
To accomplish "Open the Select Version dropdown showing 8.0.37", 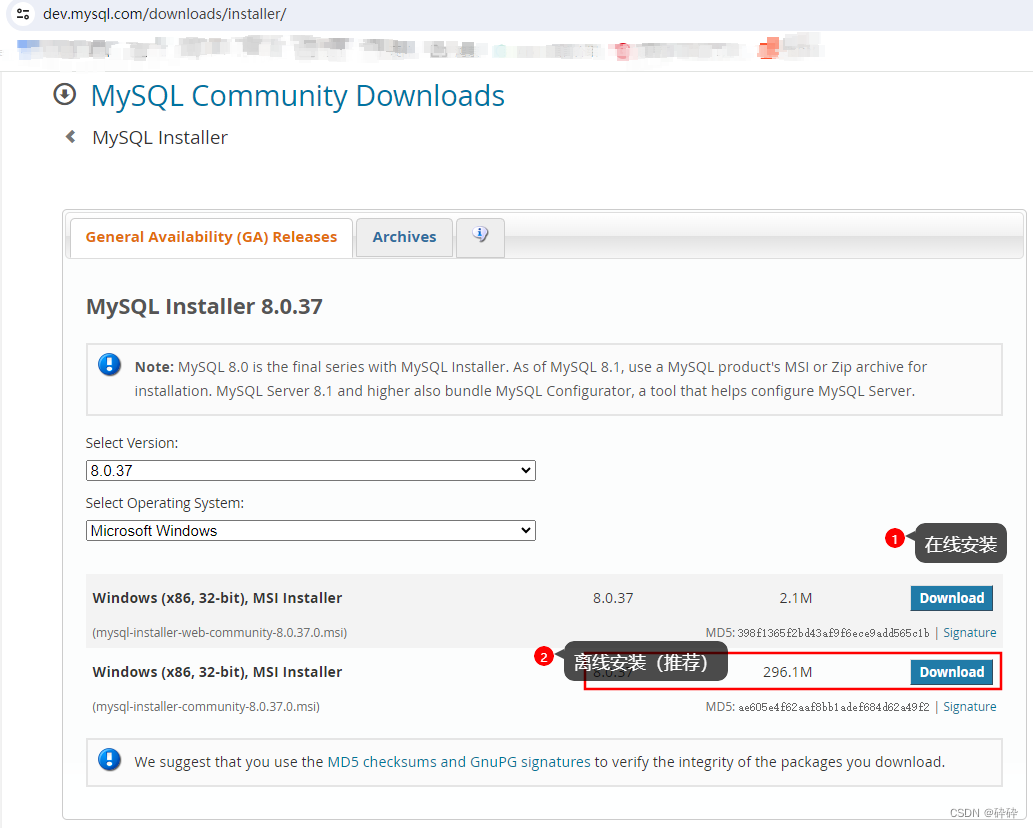I will 310,470.
